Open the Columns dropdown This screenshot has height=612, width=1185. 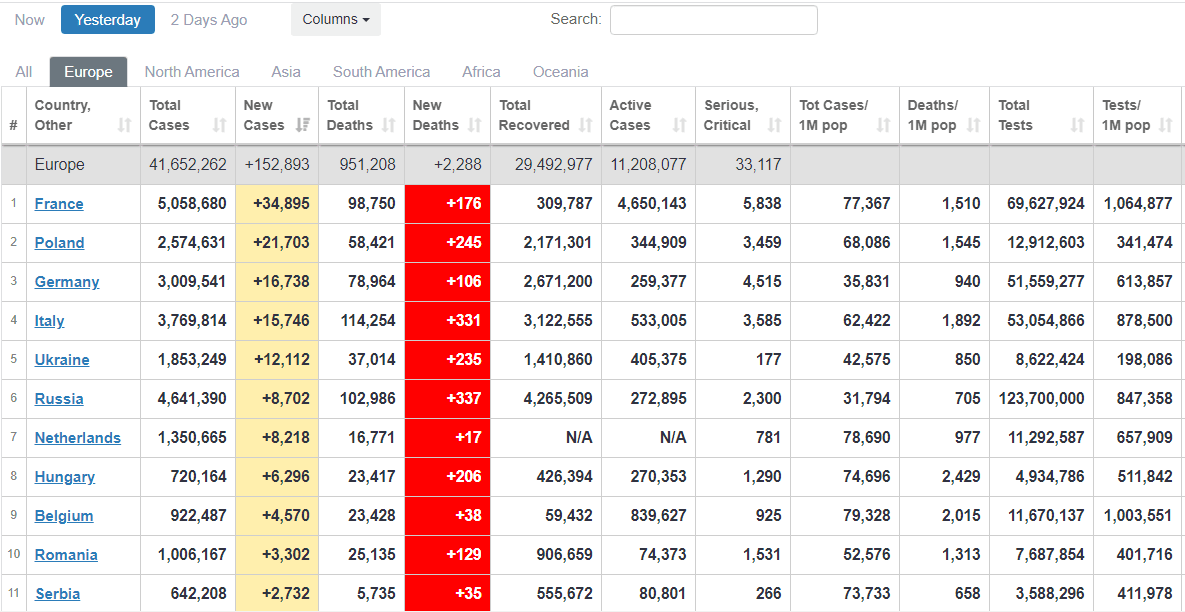click(x=335, y=20)
